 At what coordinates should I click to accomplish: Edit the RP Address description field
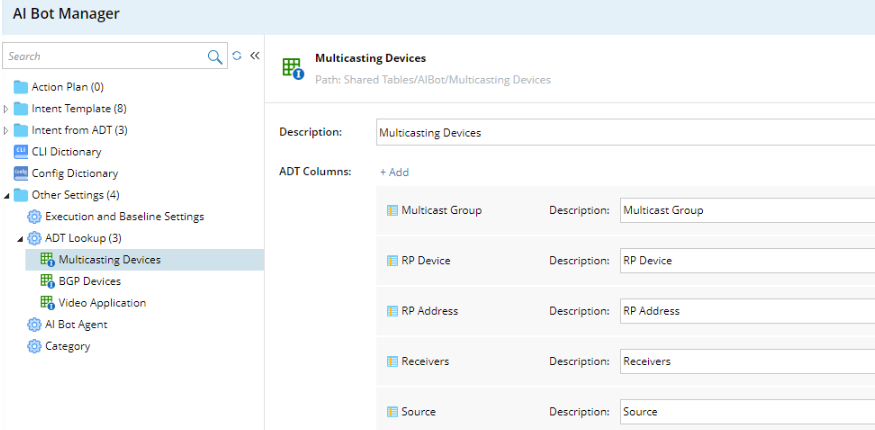[745, 311]
